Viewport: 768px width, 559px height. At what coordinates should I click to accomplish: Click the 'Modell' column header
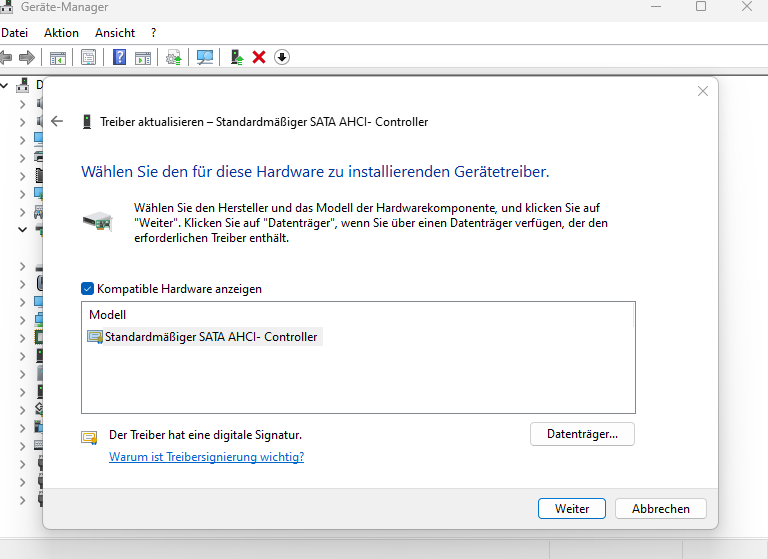pyautogui.click(x=107, y=315)
